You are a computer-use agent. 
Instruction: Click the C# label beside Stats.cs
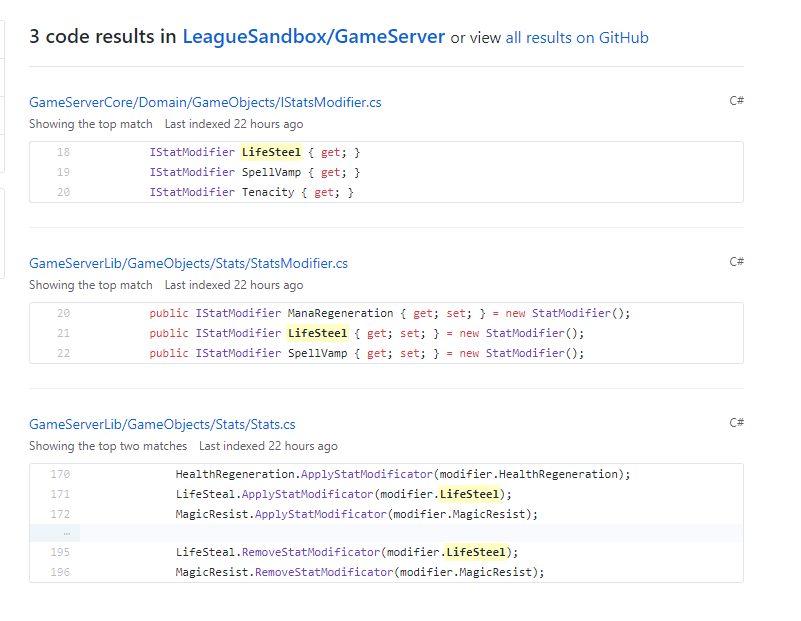coord(737,420)
